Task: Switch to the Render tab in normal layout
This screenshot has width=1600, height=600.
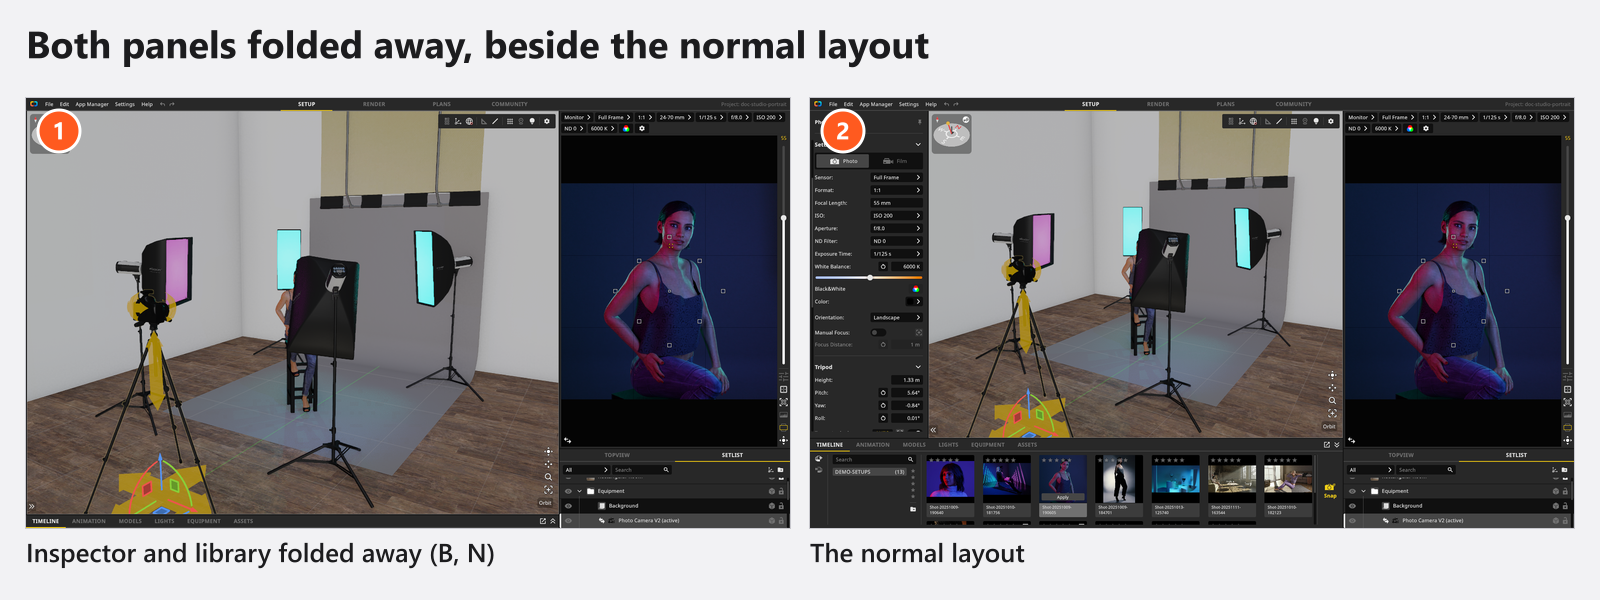Action: 1158,104
